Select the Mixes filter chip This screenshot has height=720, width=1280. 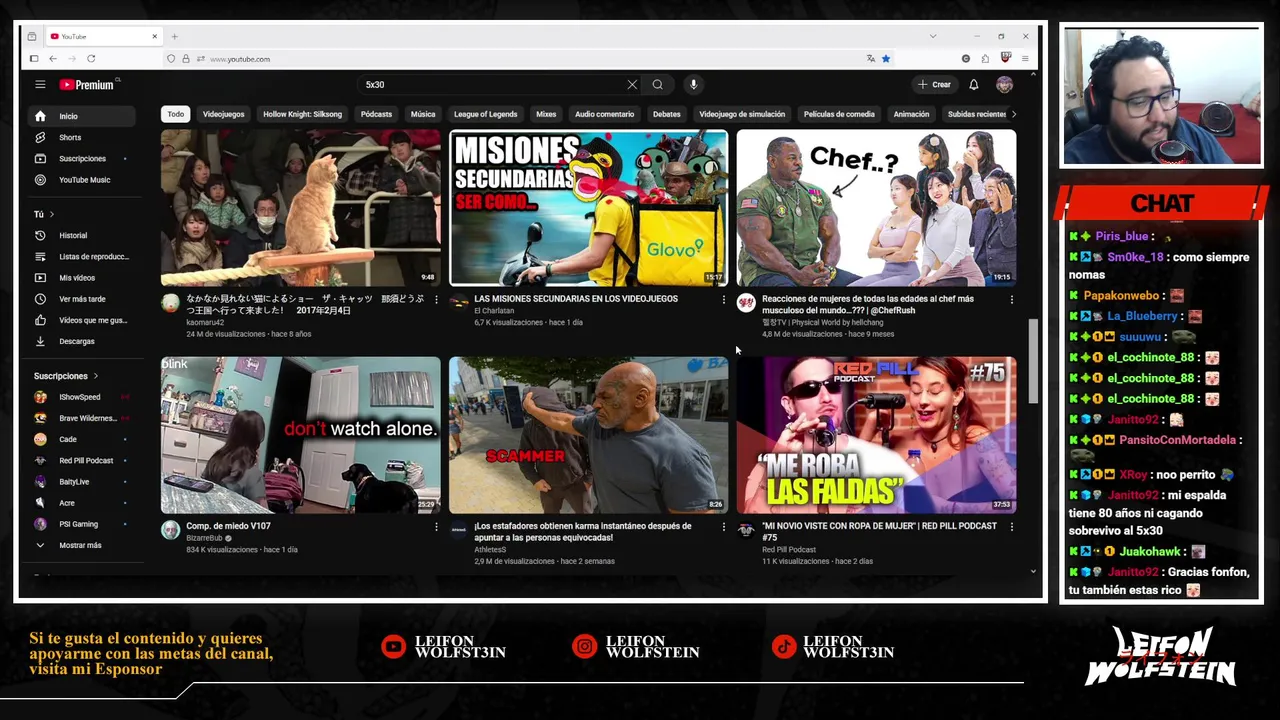click(546, 114)
